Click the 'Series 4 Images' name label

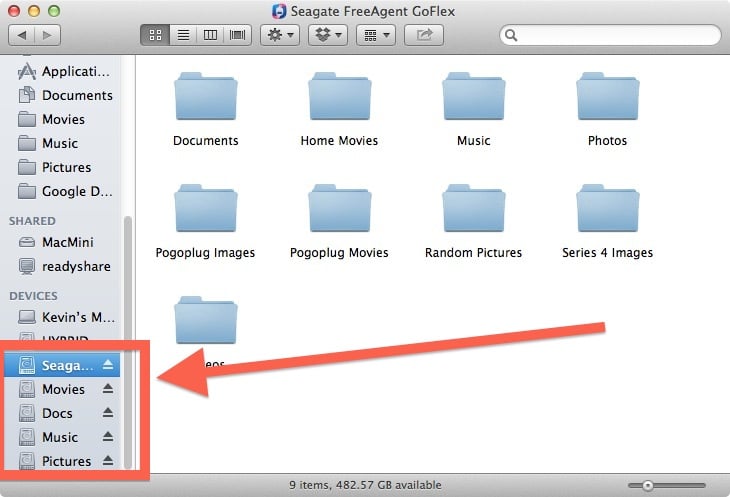tap(608, 253)
